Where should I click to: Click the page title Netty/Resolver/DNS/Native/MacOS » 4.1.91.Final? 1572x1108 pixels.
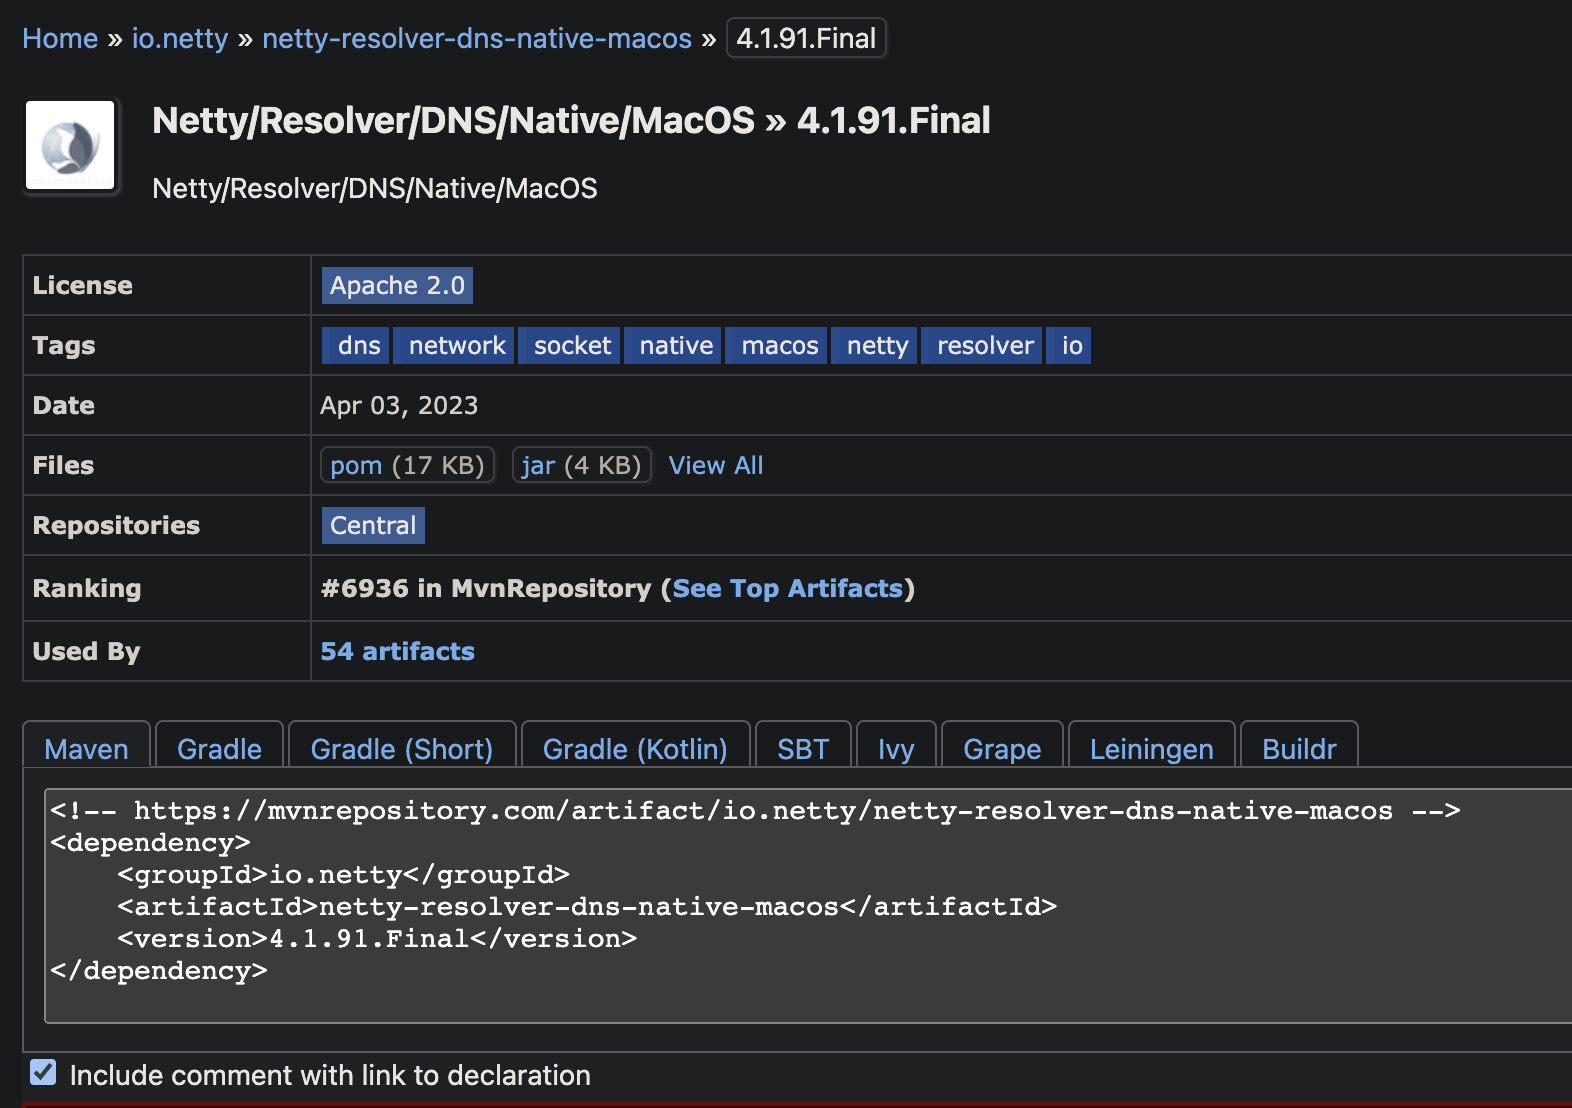click(571, 121)
